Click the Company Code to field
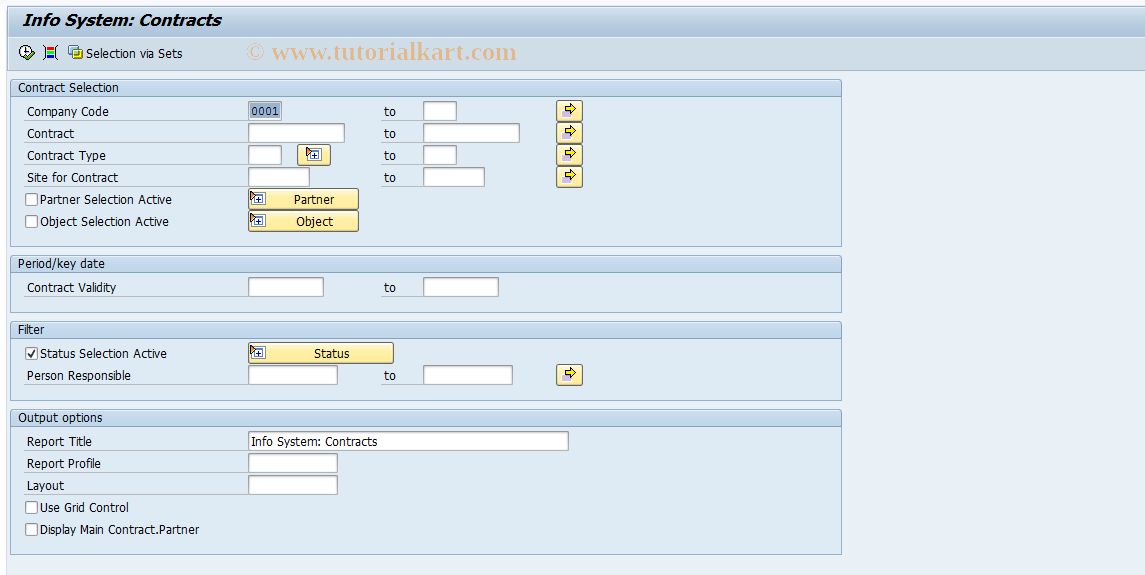This screenshot has height=575, width=1145. pyautogui.click(x=440, y=111)
